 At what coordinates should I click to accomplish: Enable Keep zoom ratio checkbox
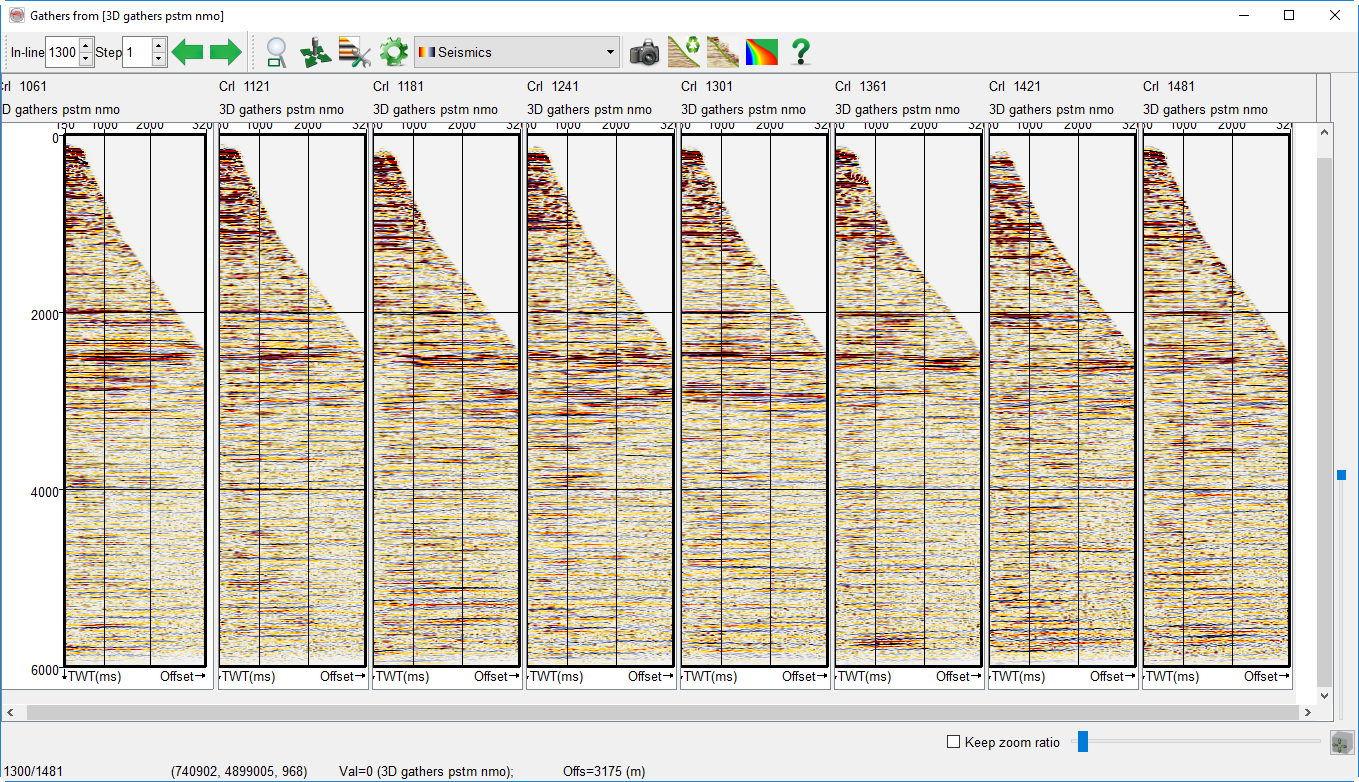point(954,742)
